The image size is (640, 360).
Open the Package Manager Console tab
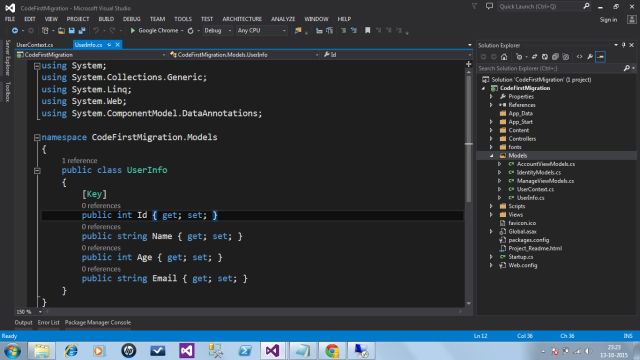click(98, 322)
